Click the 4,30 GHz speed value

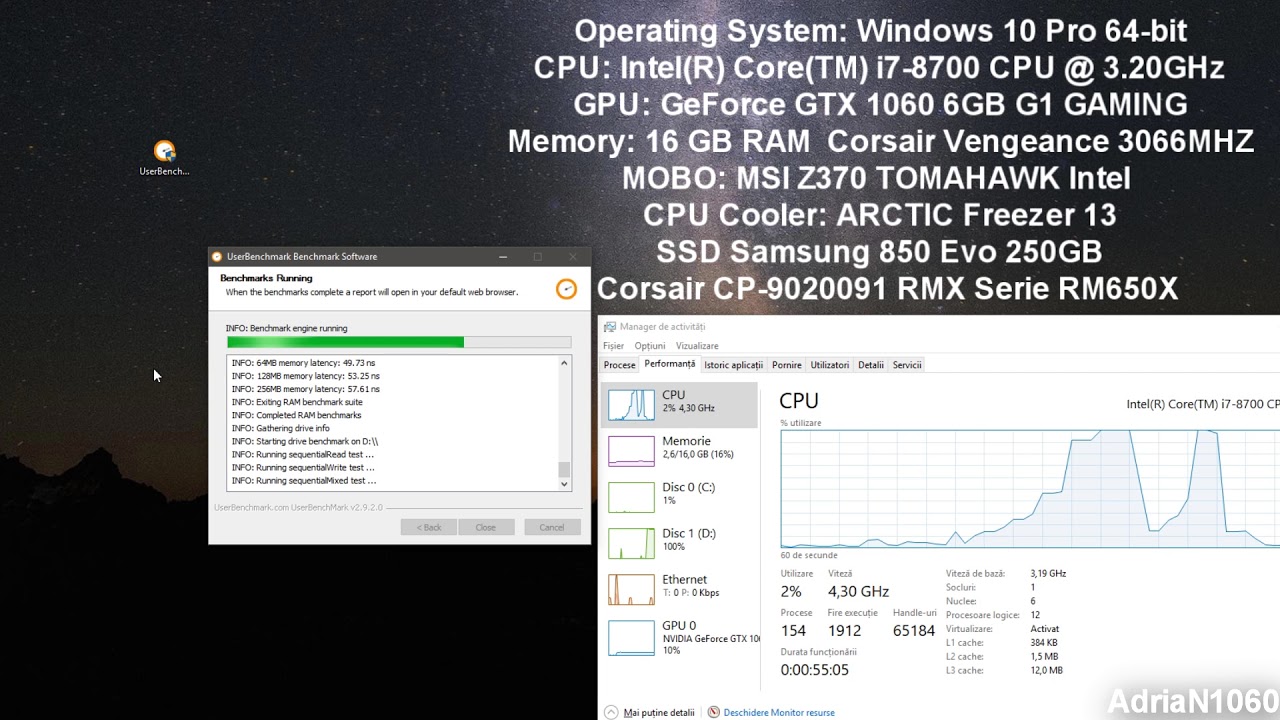pyautogui.click(x=858, y=591)
